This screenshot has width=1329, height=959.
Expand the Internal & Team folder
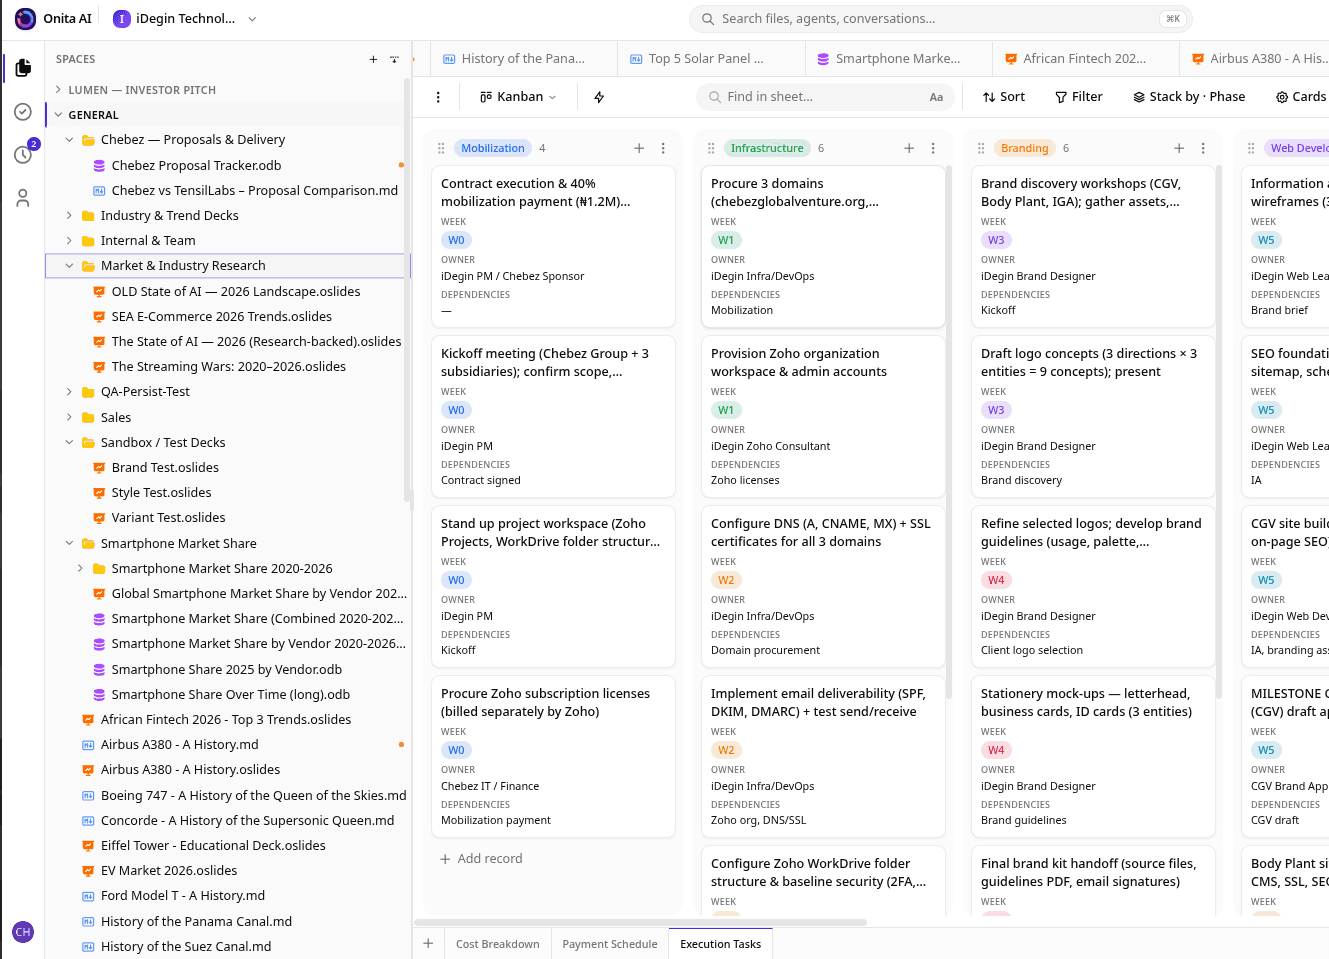point(69,241)
